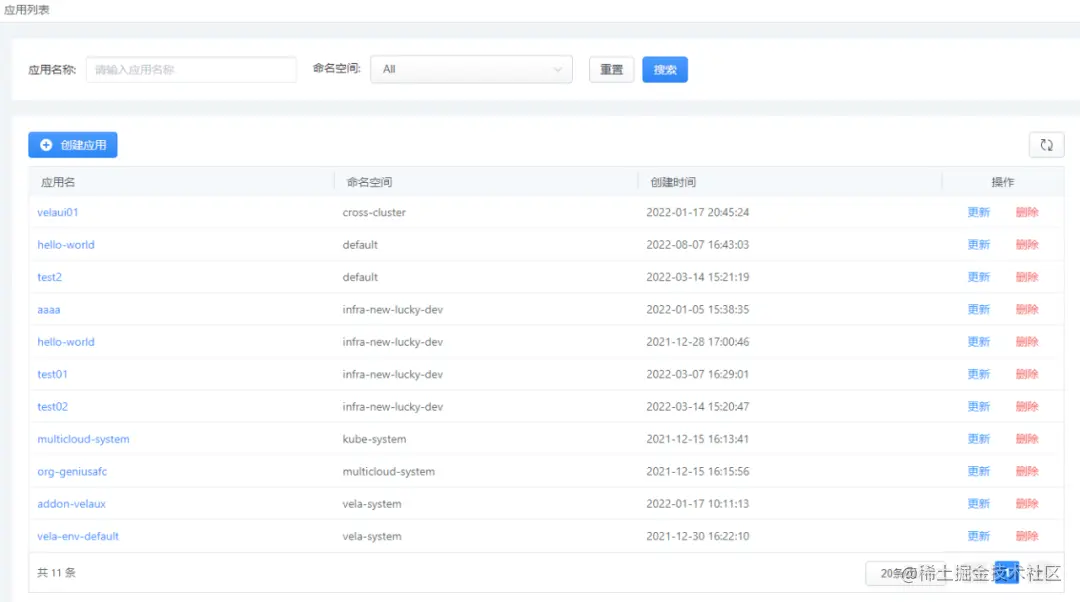Click the 创建应用 button

tap(72, 144)
